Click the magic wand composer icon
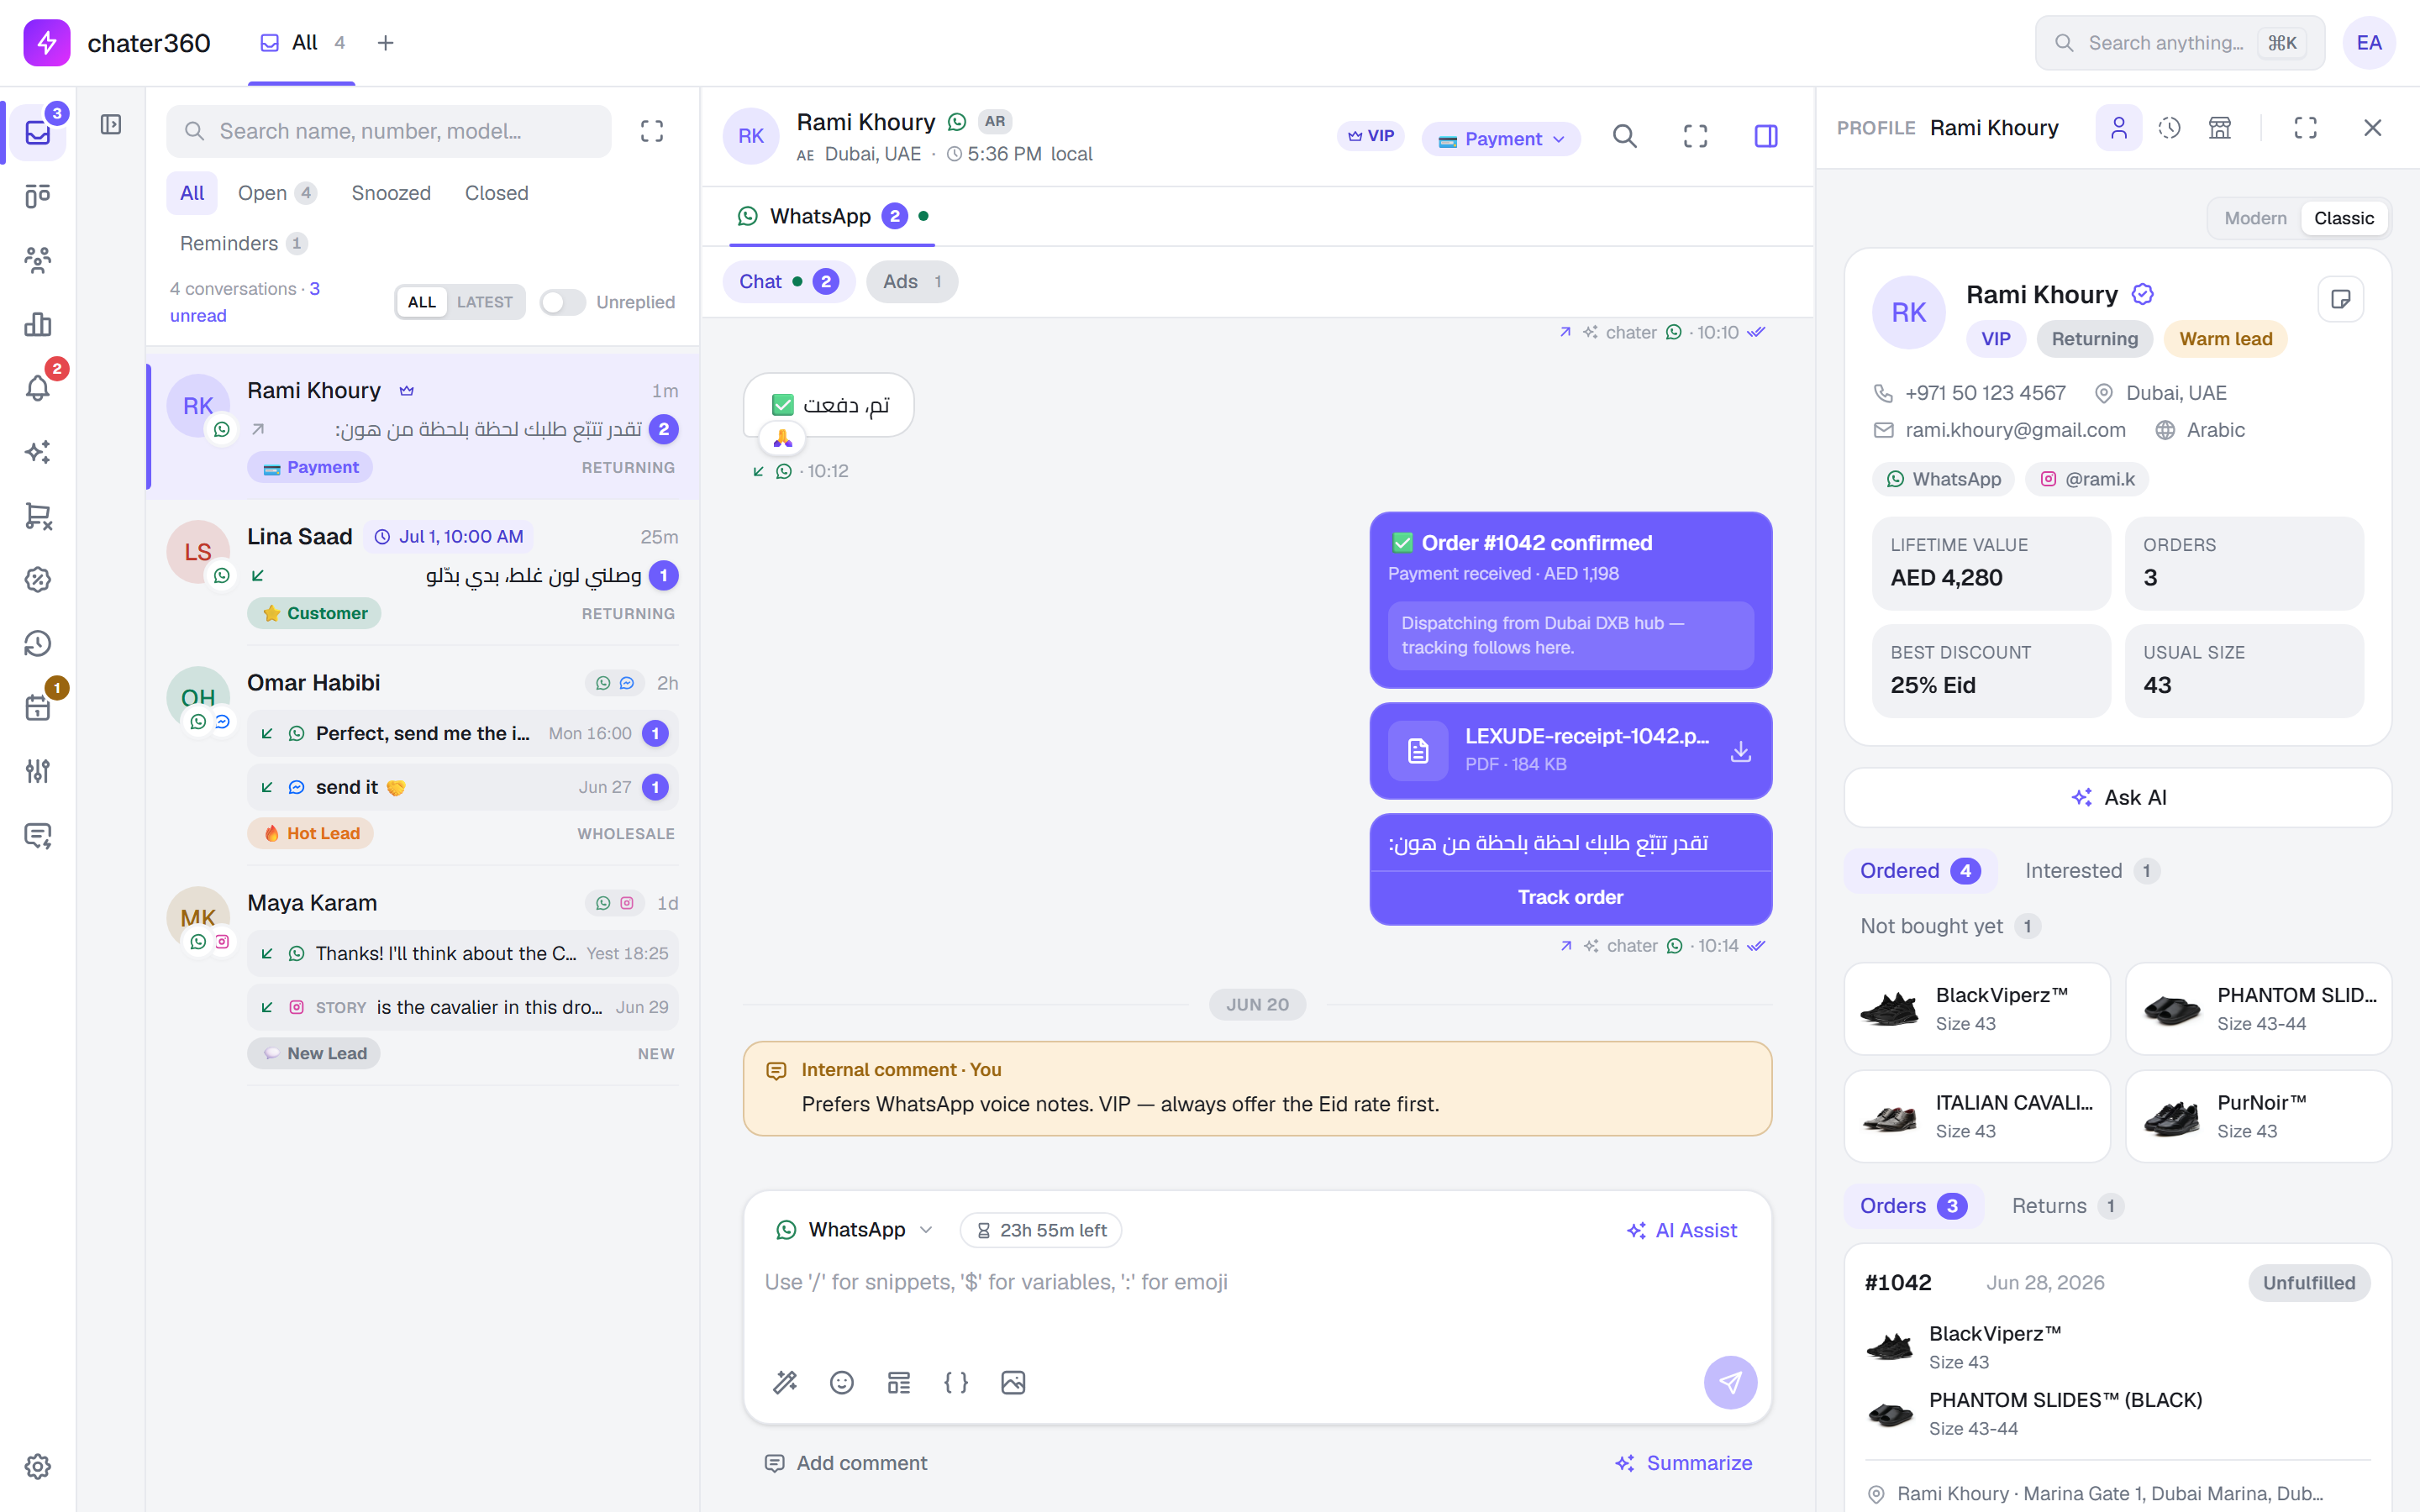Image resolution: width=2420 pixels, height=1512 pixels. 785,1382
